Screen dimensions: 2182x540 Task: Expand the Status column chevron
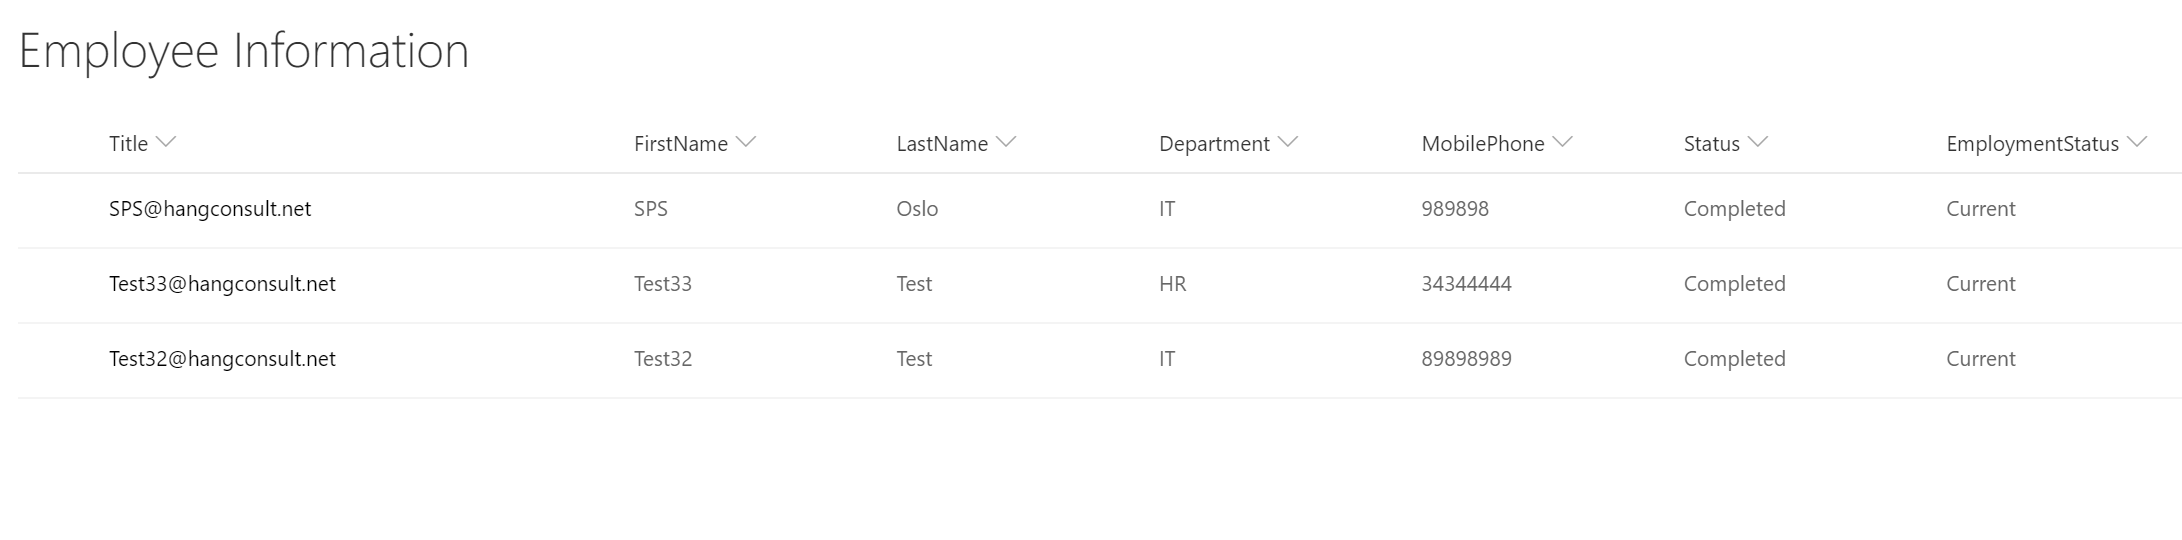1758,142
